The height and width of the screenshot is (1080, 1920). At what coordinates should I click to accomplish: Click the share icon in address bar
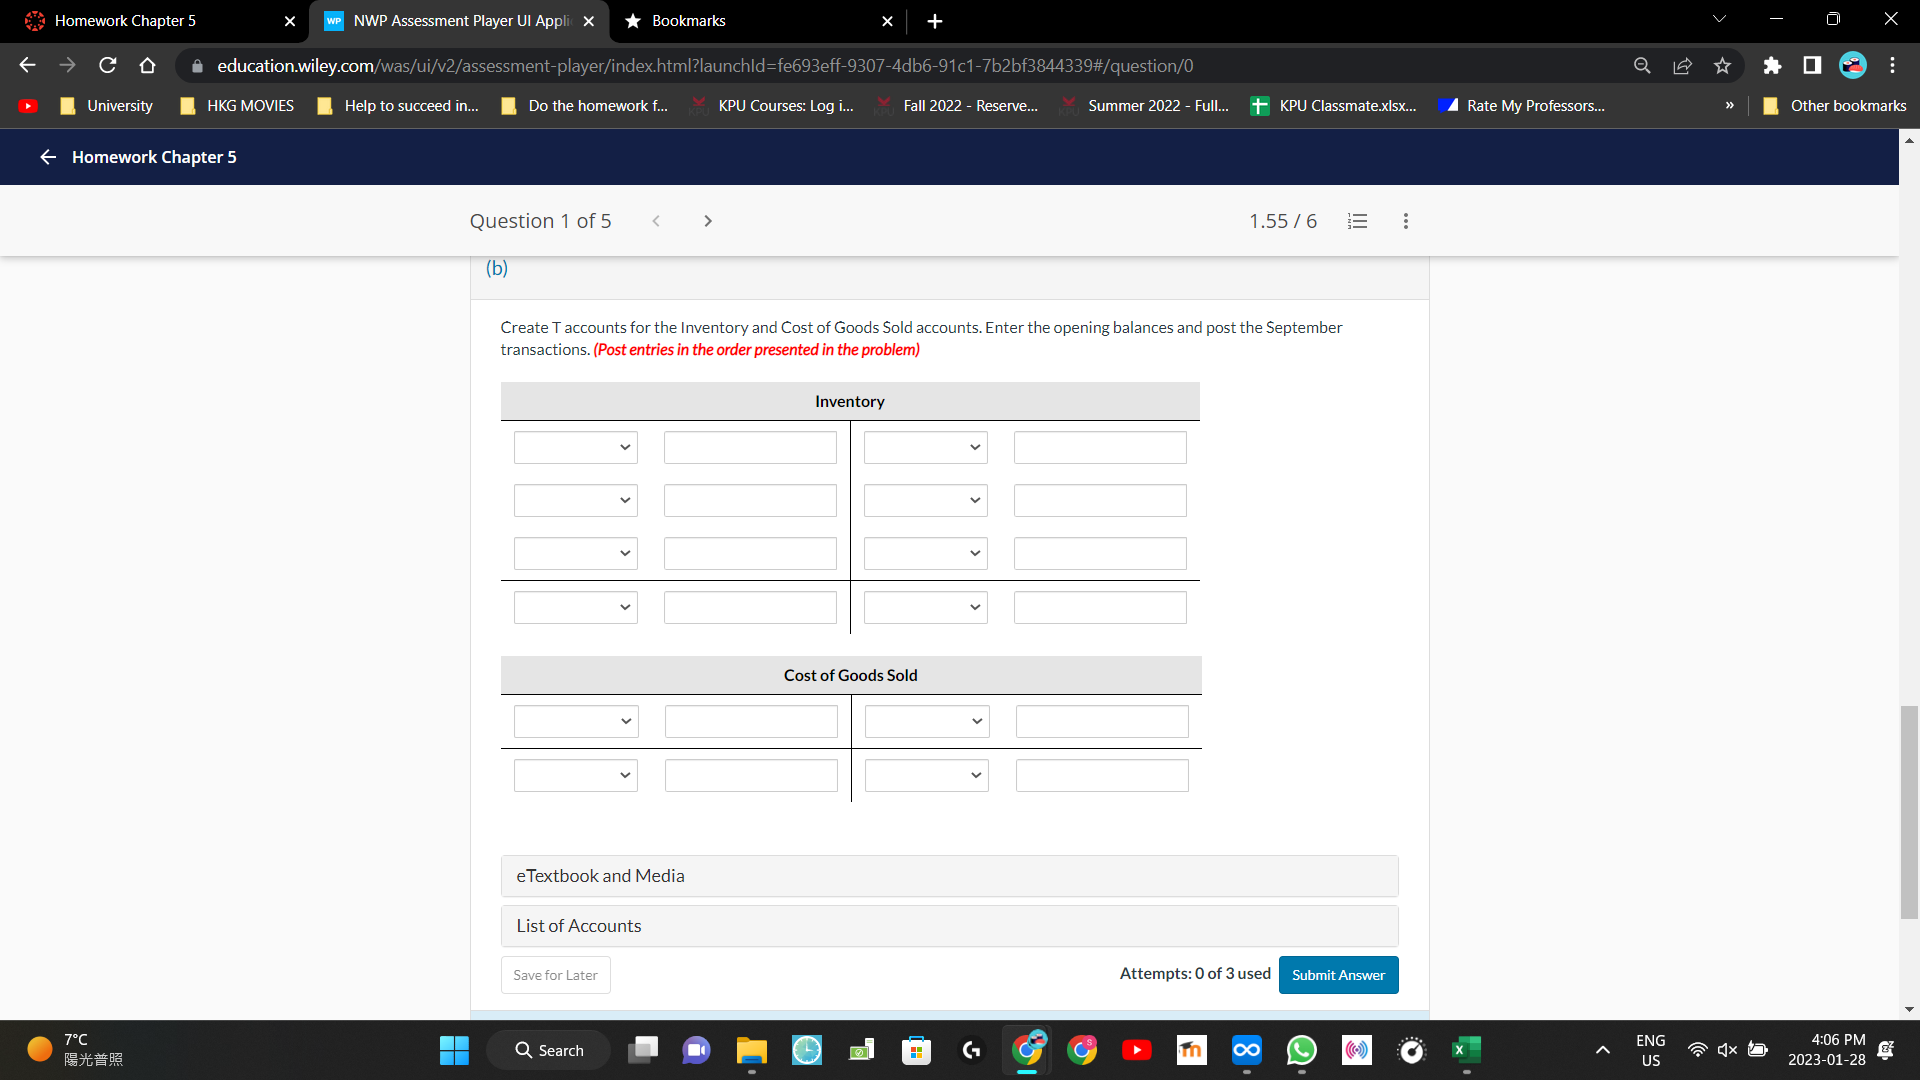pyautogui.click(x=1682, y=65)
